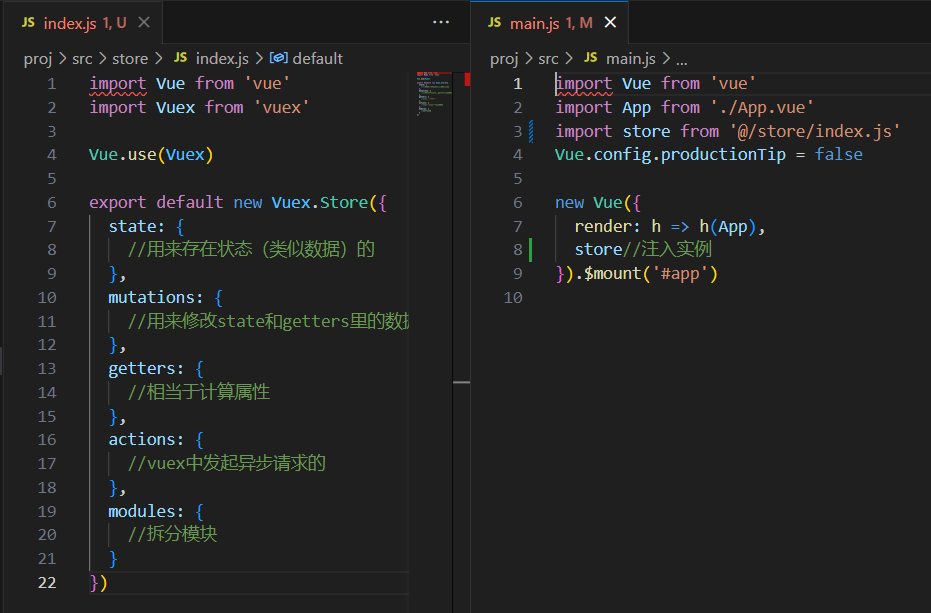This screenshot has height=613, width=931.
Task: Click 'Vue.use(Vuex)' in index.js
Action: tap(151, 155)
